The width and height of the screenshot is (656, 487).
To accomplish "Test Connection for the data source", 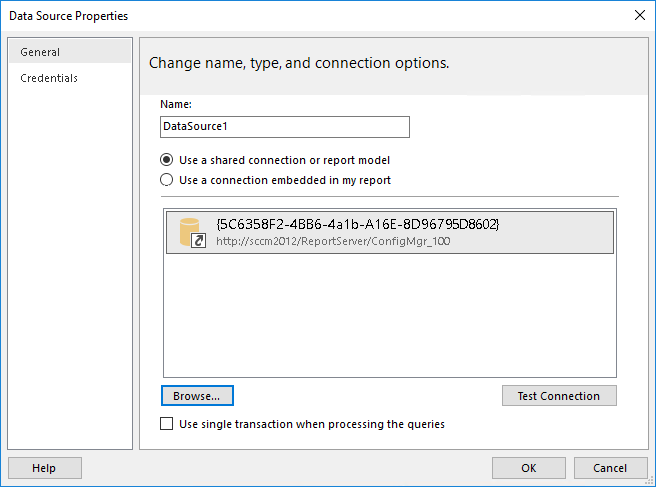I will click(559, 396).
